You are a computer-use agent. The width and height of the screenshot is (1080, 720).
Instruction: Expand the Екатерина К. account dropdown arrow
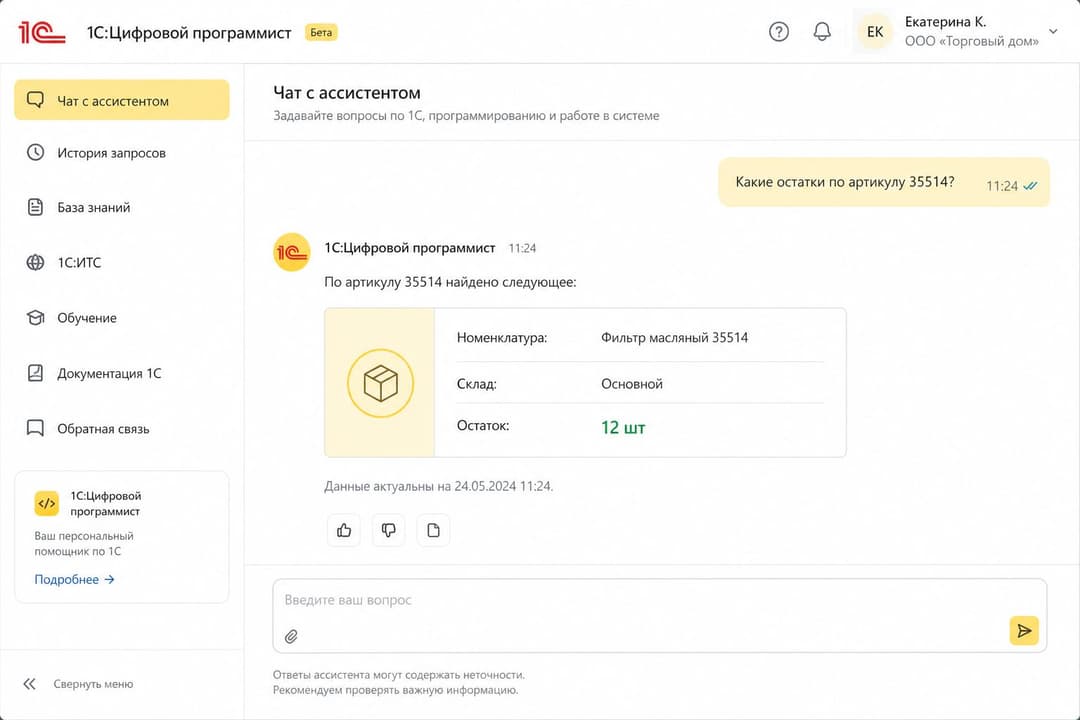click(1053, 32)
